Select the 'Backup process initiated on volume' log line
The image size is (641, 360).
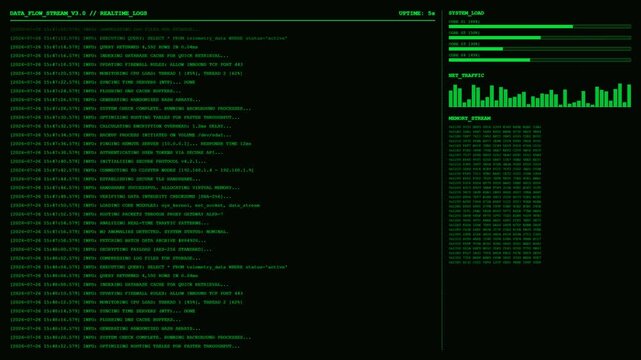(x=121, y=135)
